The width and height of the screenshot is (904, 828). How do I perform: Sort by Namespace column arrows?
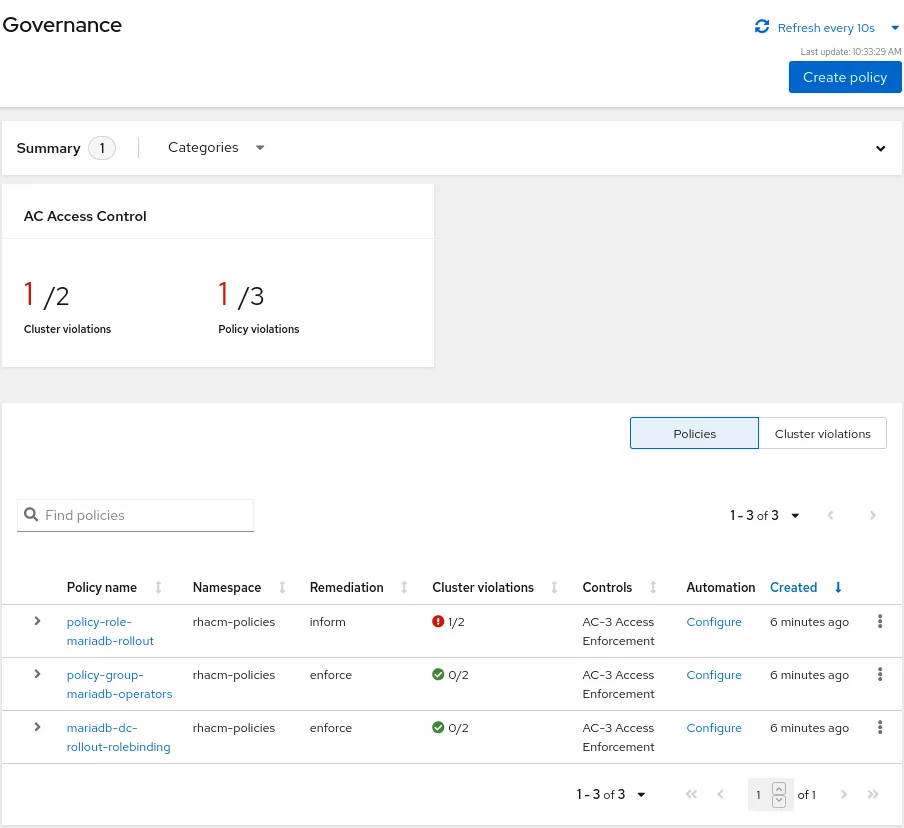click(282, 588)
